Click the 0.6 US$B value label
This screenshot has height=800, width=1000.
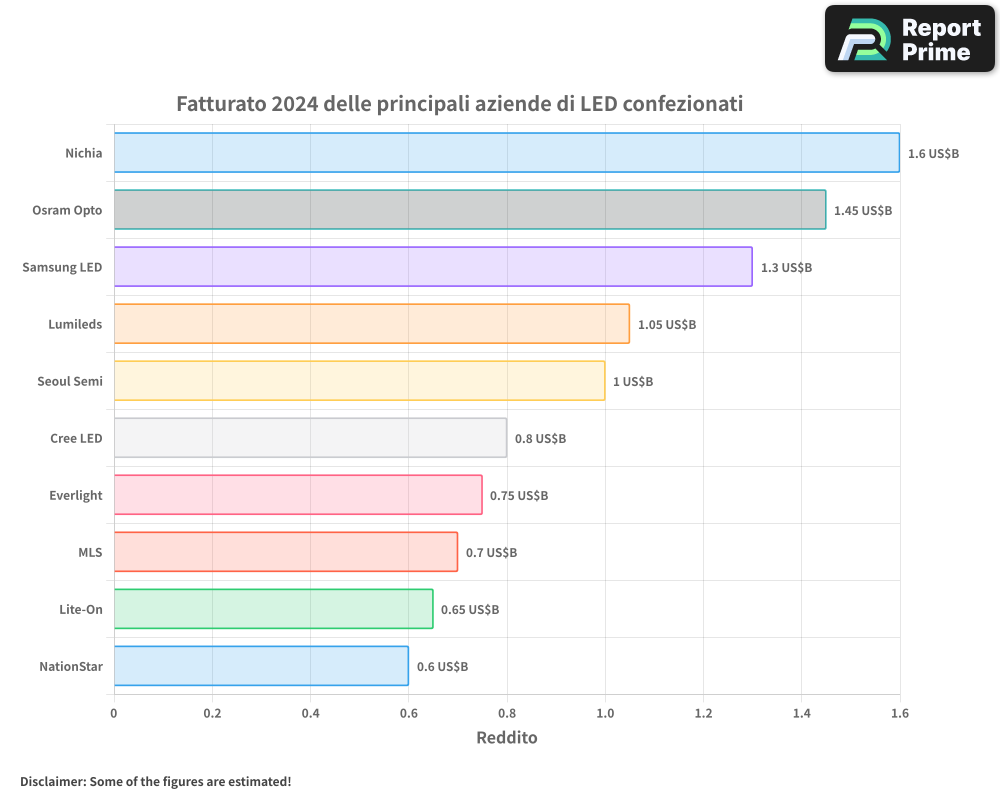coord(442,666)
